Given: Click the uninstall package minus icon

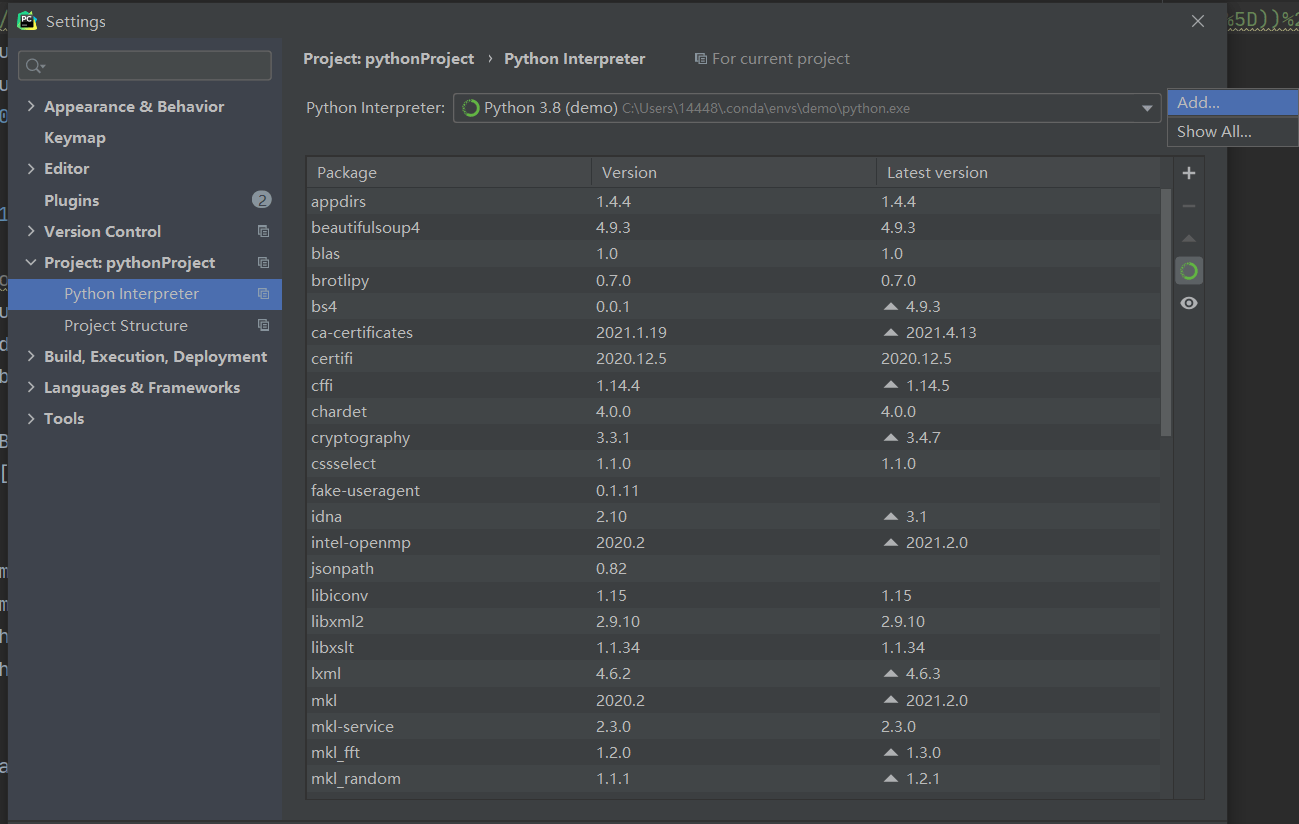Looking at the screenshot, I should pos(1189,206).
